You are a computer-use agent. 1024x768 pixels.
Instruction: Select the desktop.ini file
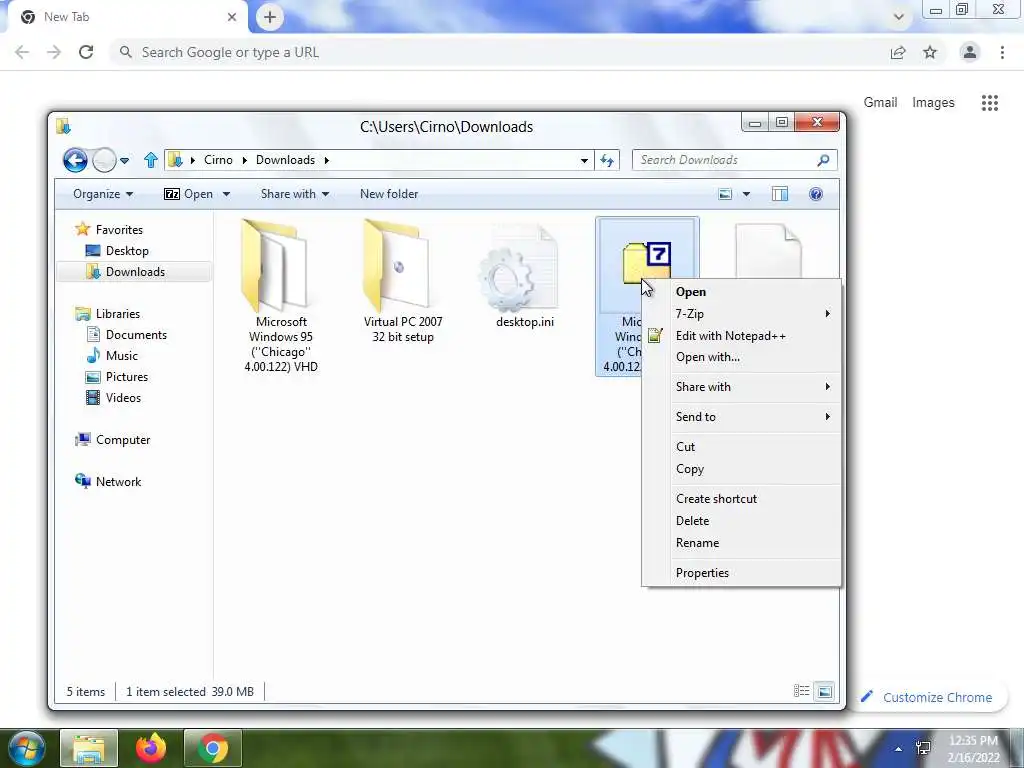(x=524, y=277)
